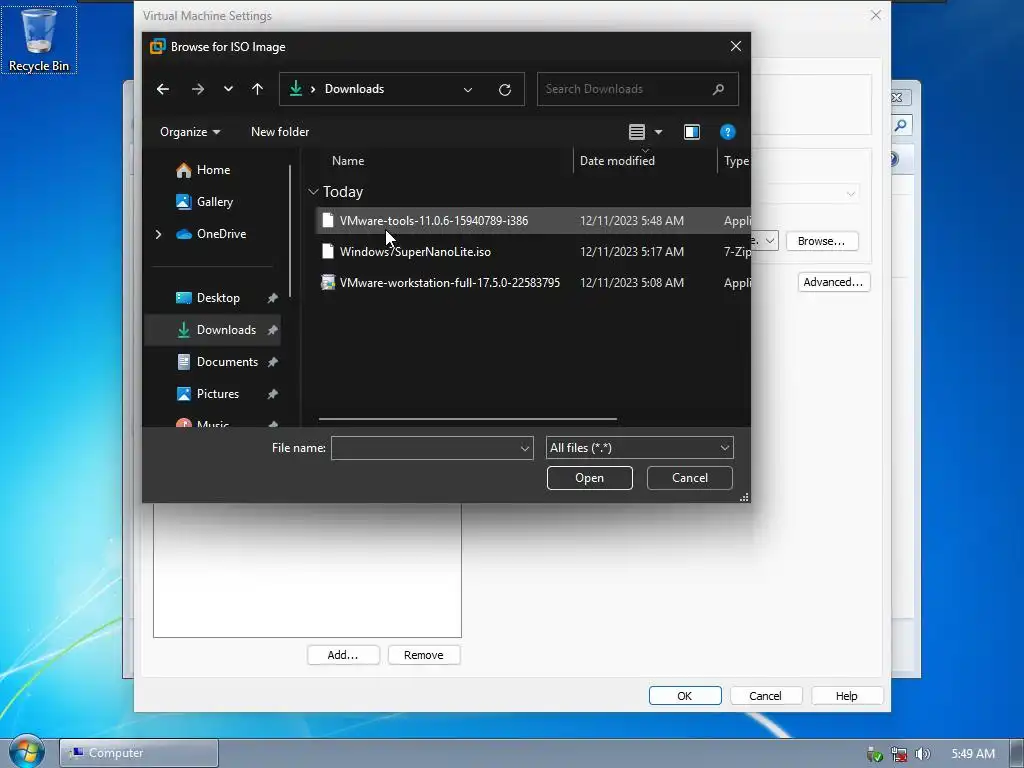Screen dimensions: 1024x768
Task: Click the VMware-workstation installer file icon
Action: 328,282
